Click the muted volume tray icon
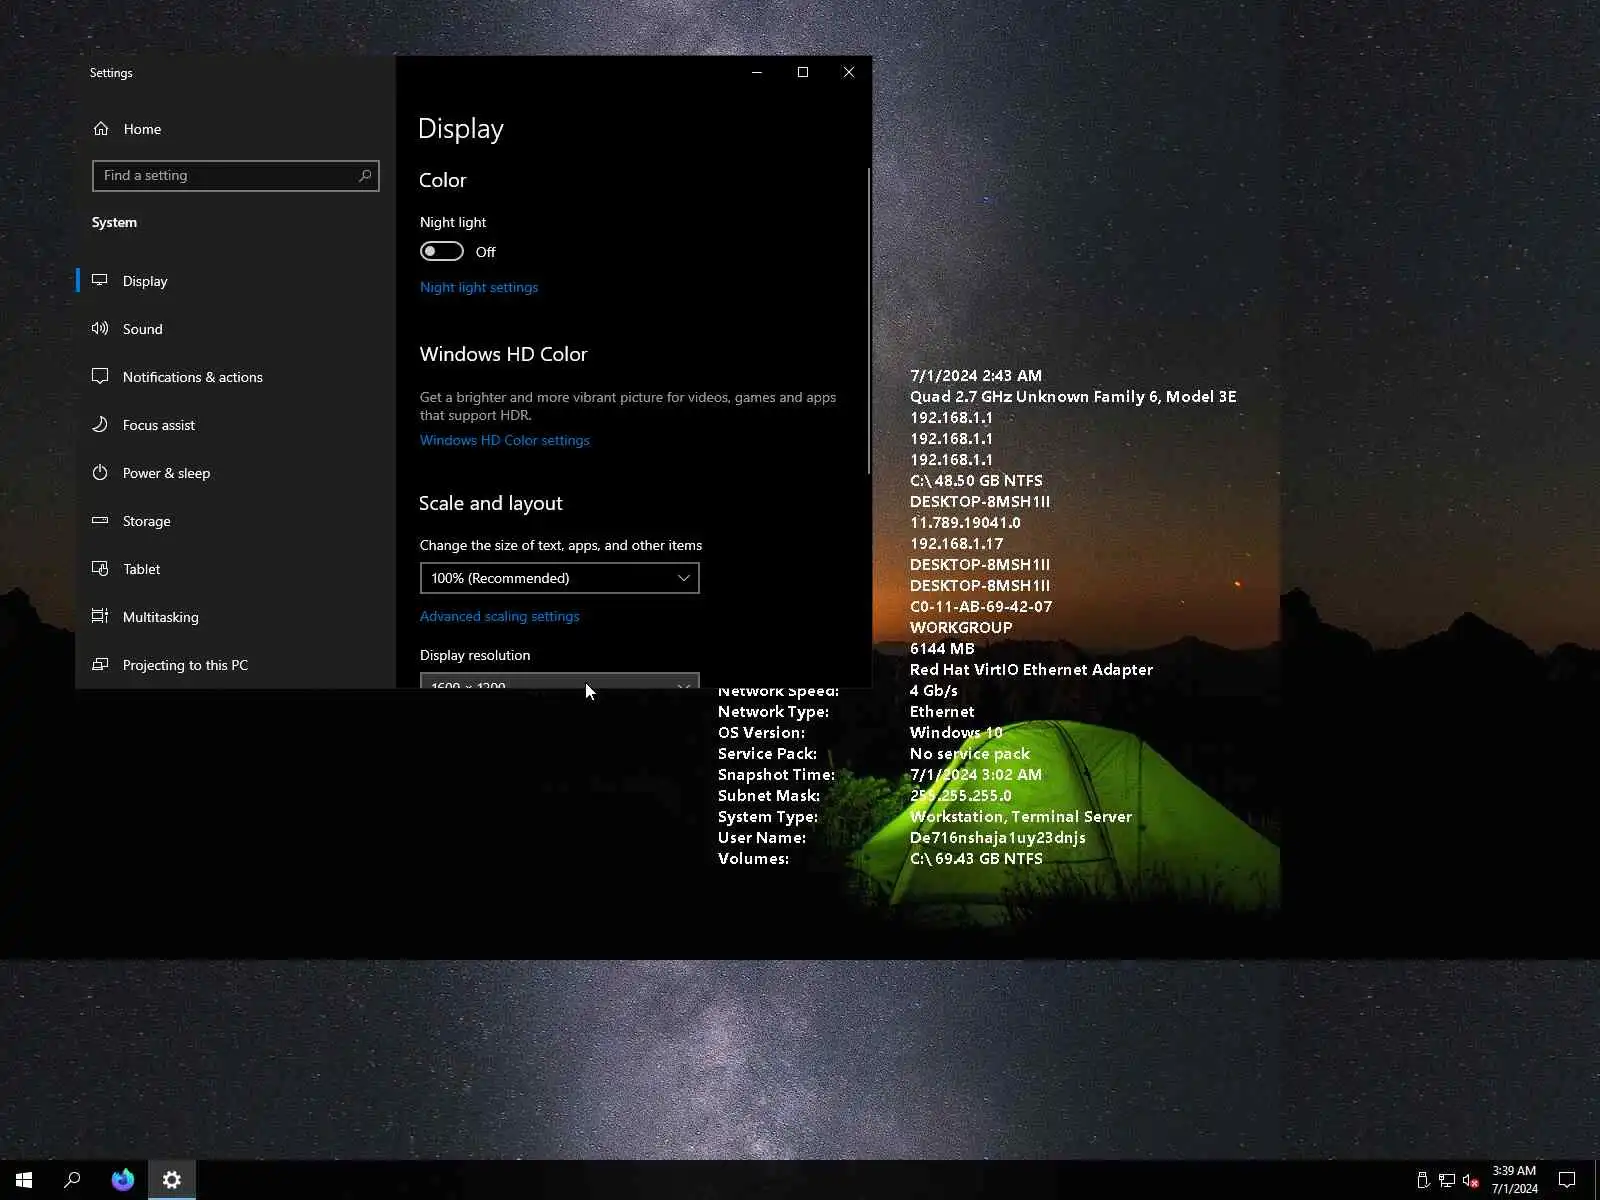This screenshot has width=1600, height=1200. 1471,1181
